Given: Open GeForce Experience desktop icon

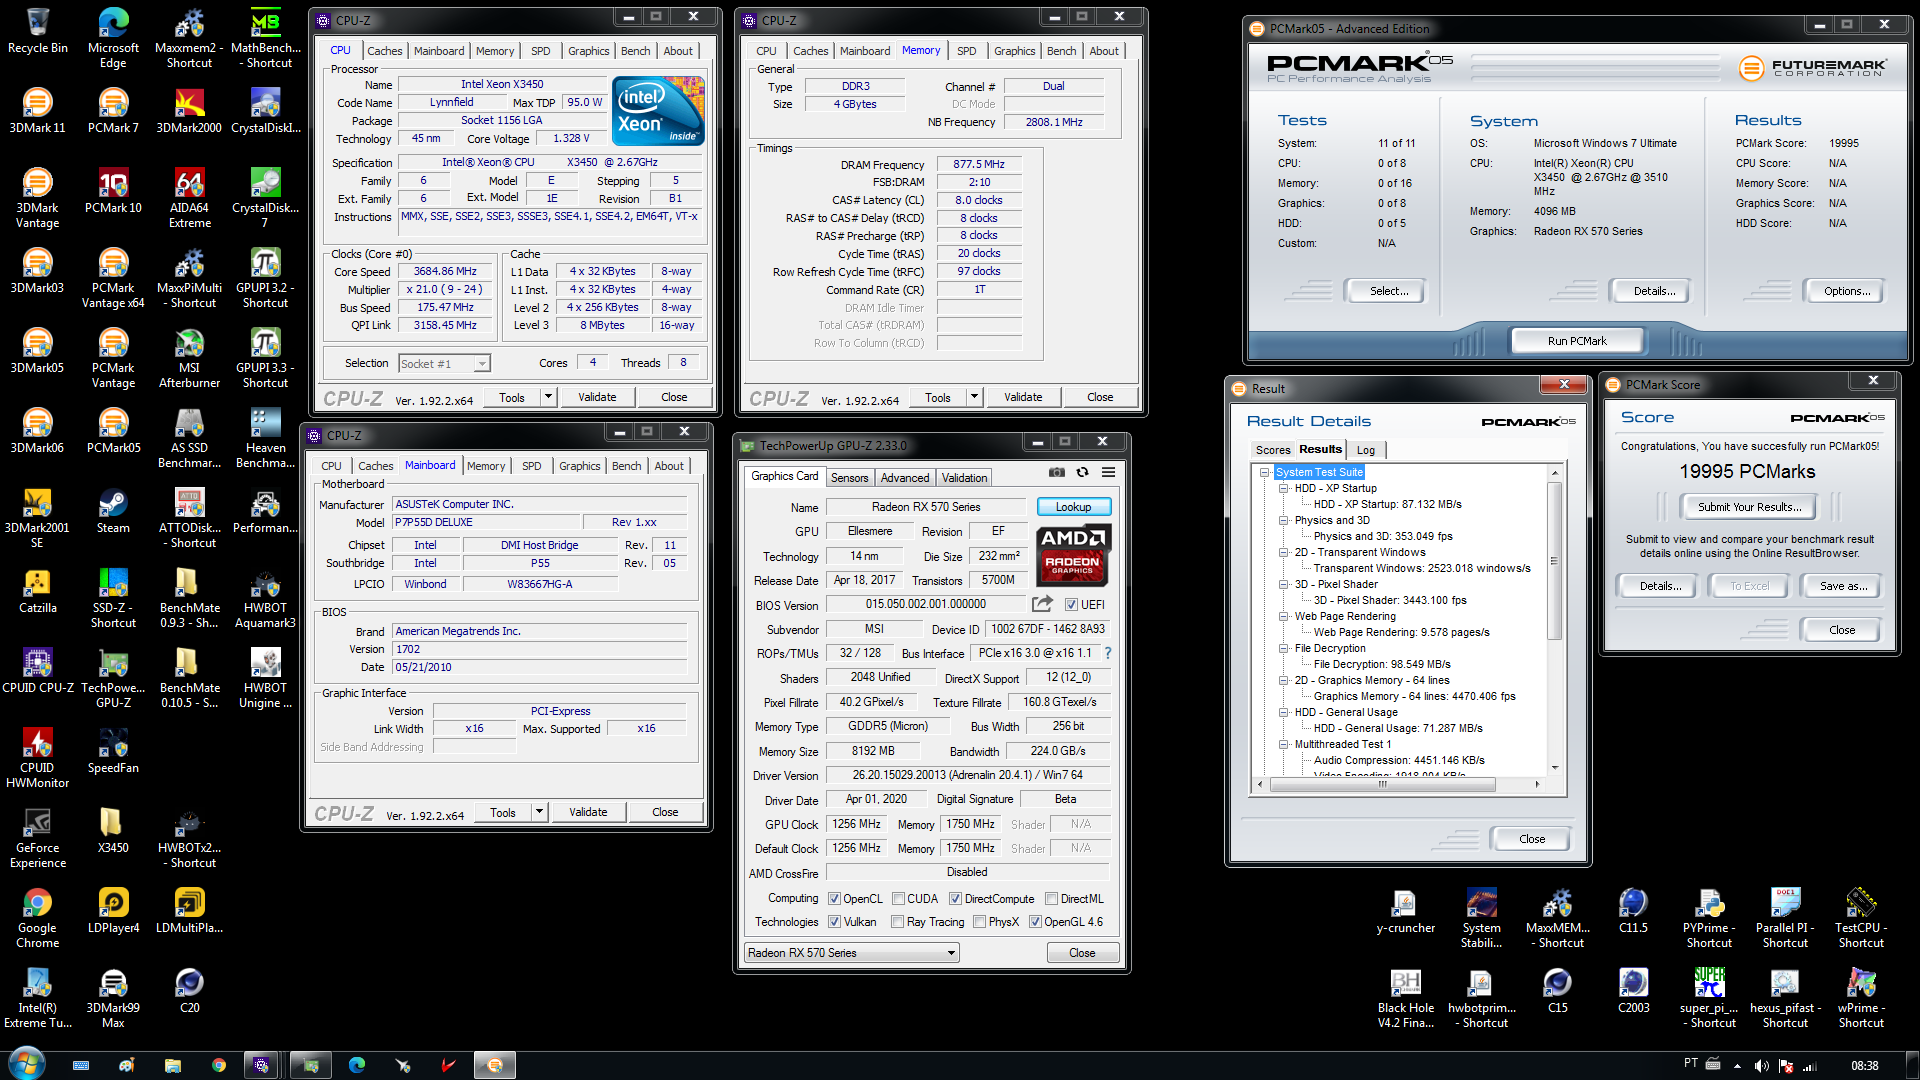Looking at the screenshot, I should 37,839.
